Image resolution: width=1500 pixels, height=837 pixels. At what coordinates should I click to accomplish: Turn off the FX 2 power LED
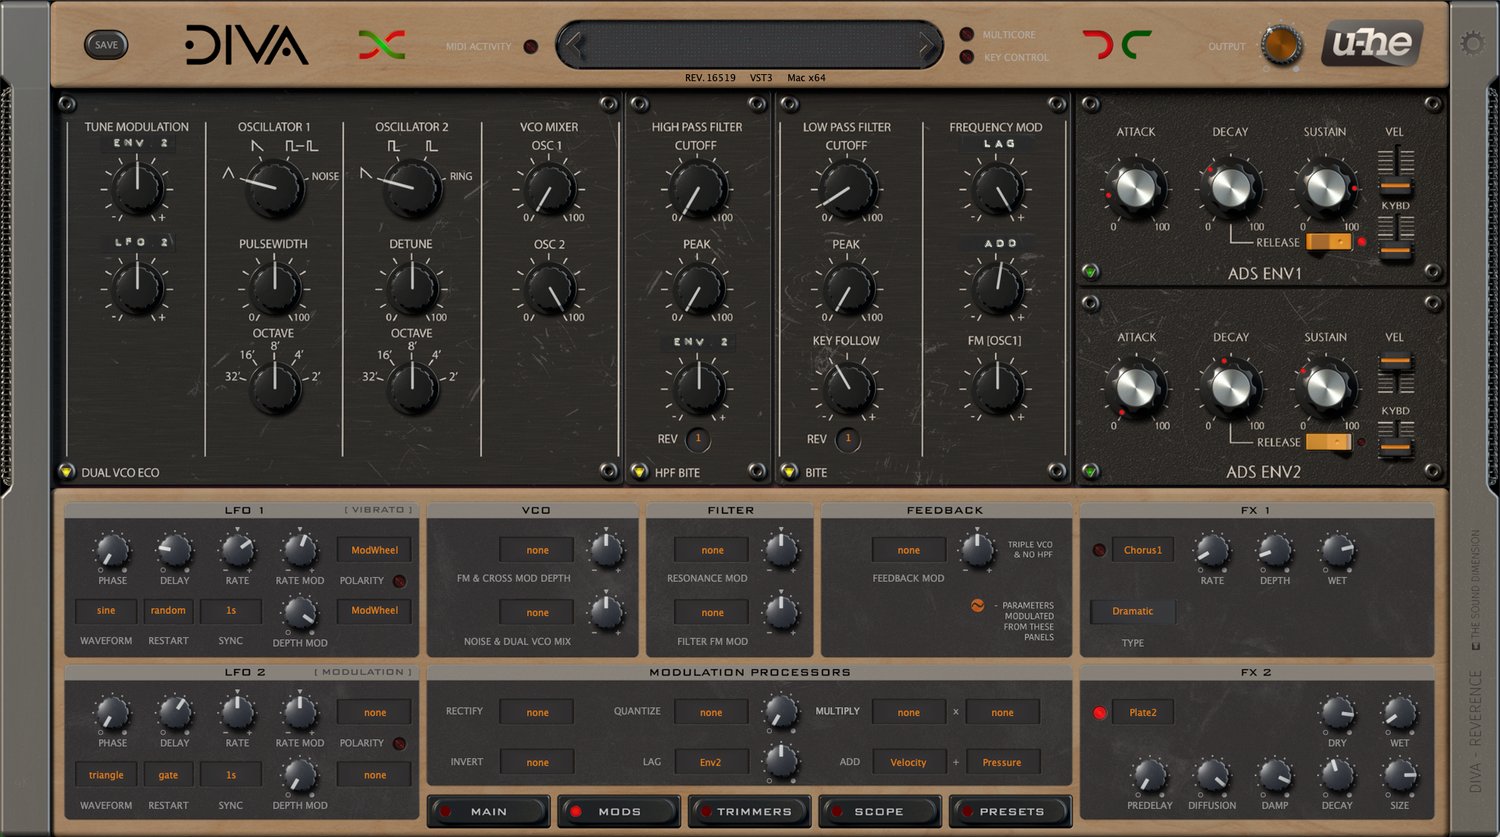click(1100, 713)
